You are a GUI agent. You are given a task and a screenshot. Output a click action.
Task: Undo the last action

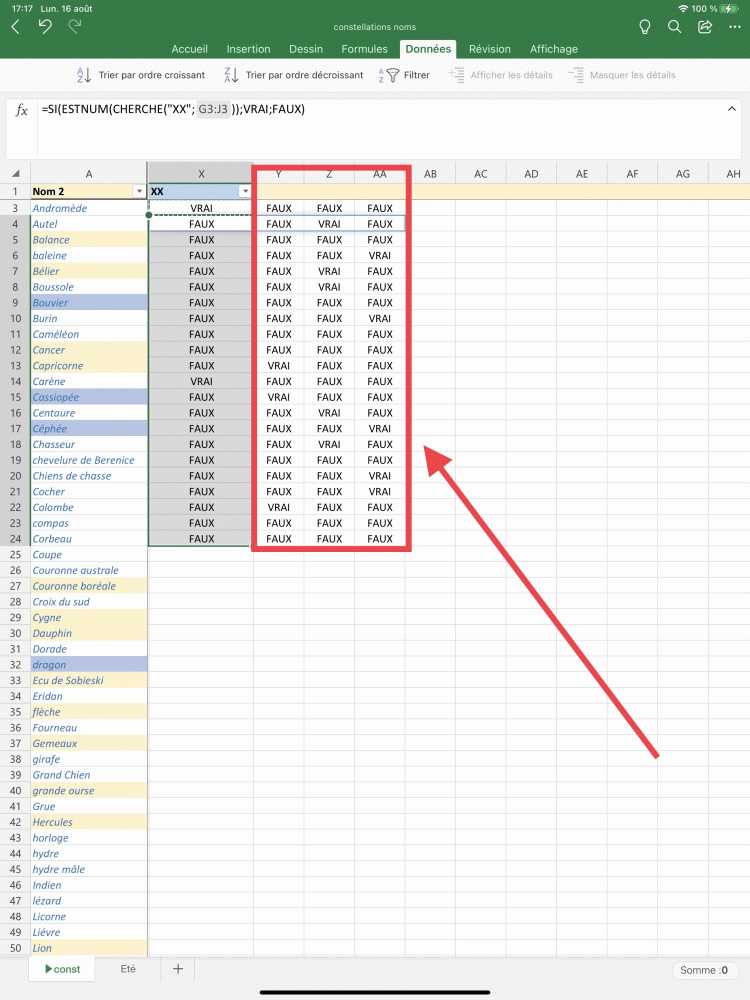tap(45, 27)
